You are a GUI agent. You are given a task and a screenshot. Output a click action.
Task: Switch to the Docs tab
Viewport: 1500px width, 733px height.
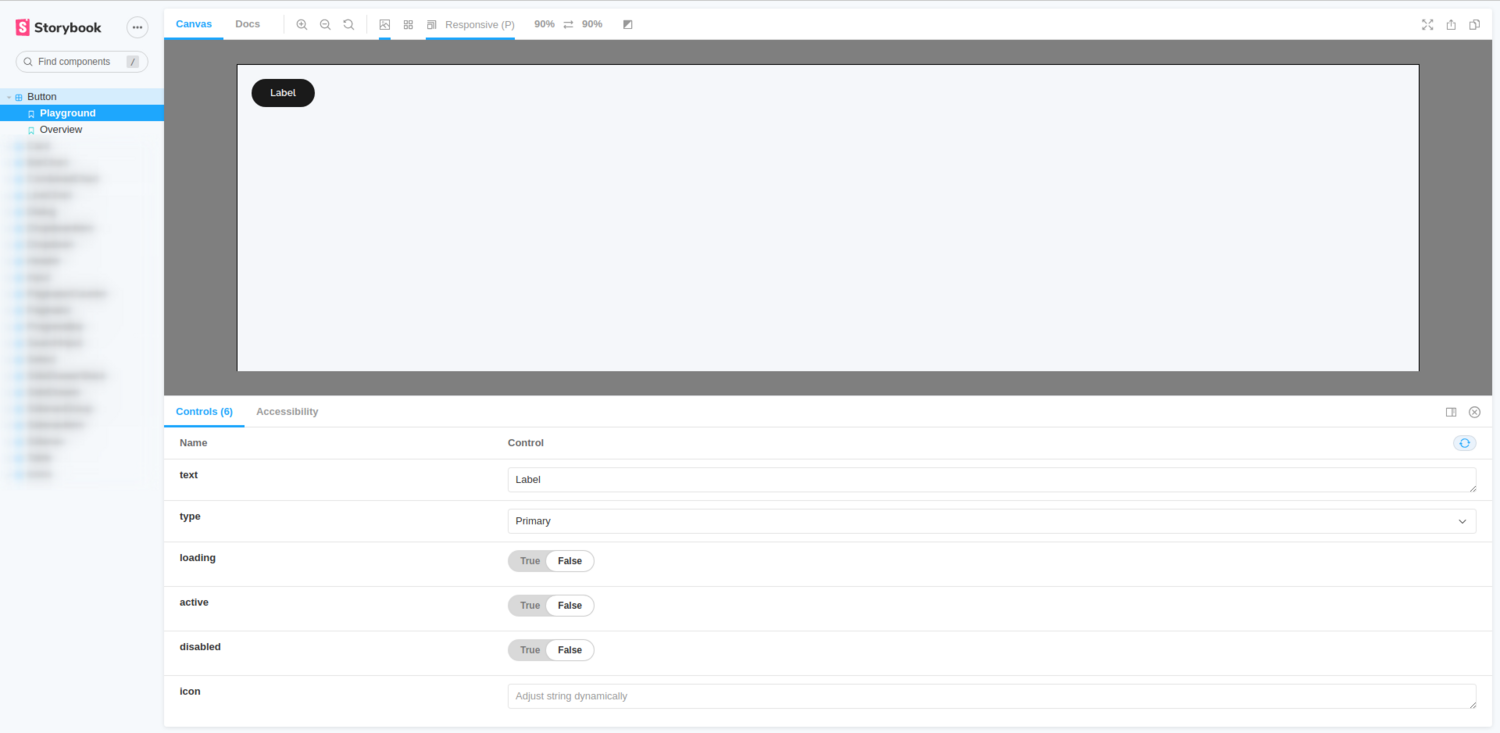tap(247, 24)
